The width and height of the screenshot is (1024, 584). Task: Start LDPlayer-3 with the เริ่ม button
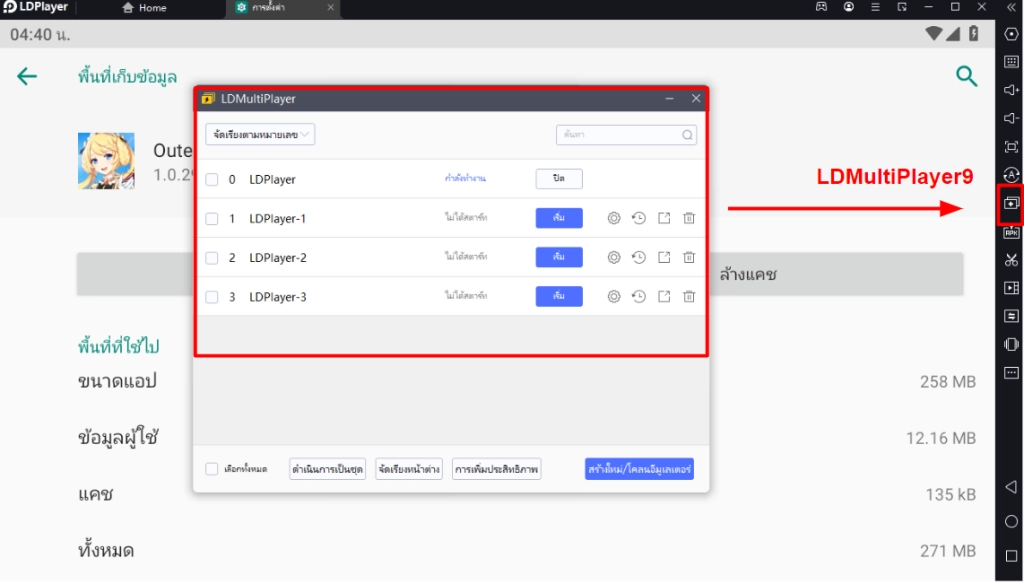point(559,297)
